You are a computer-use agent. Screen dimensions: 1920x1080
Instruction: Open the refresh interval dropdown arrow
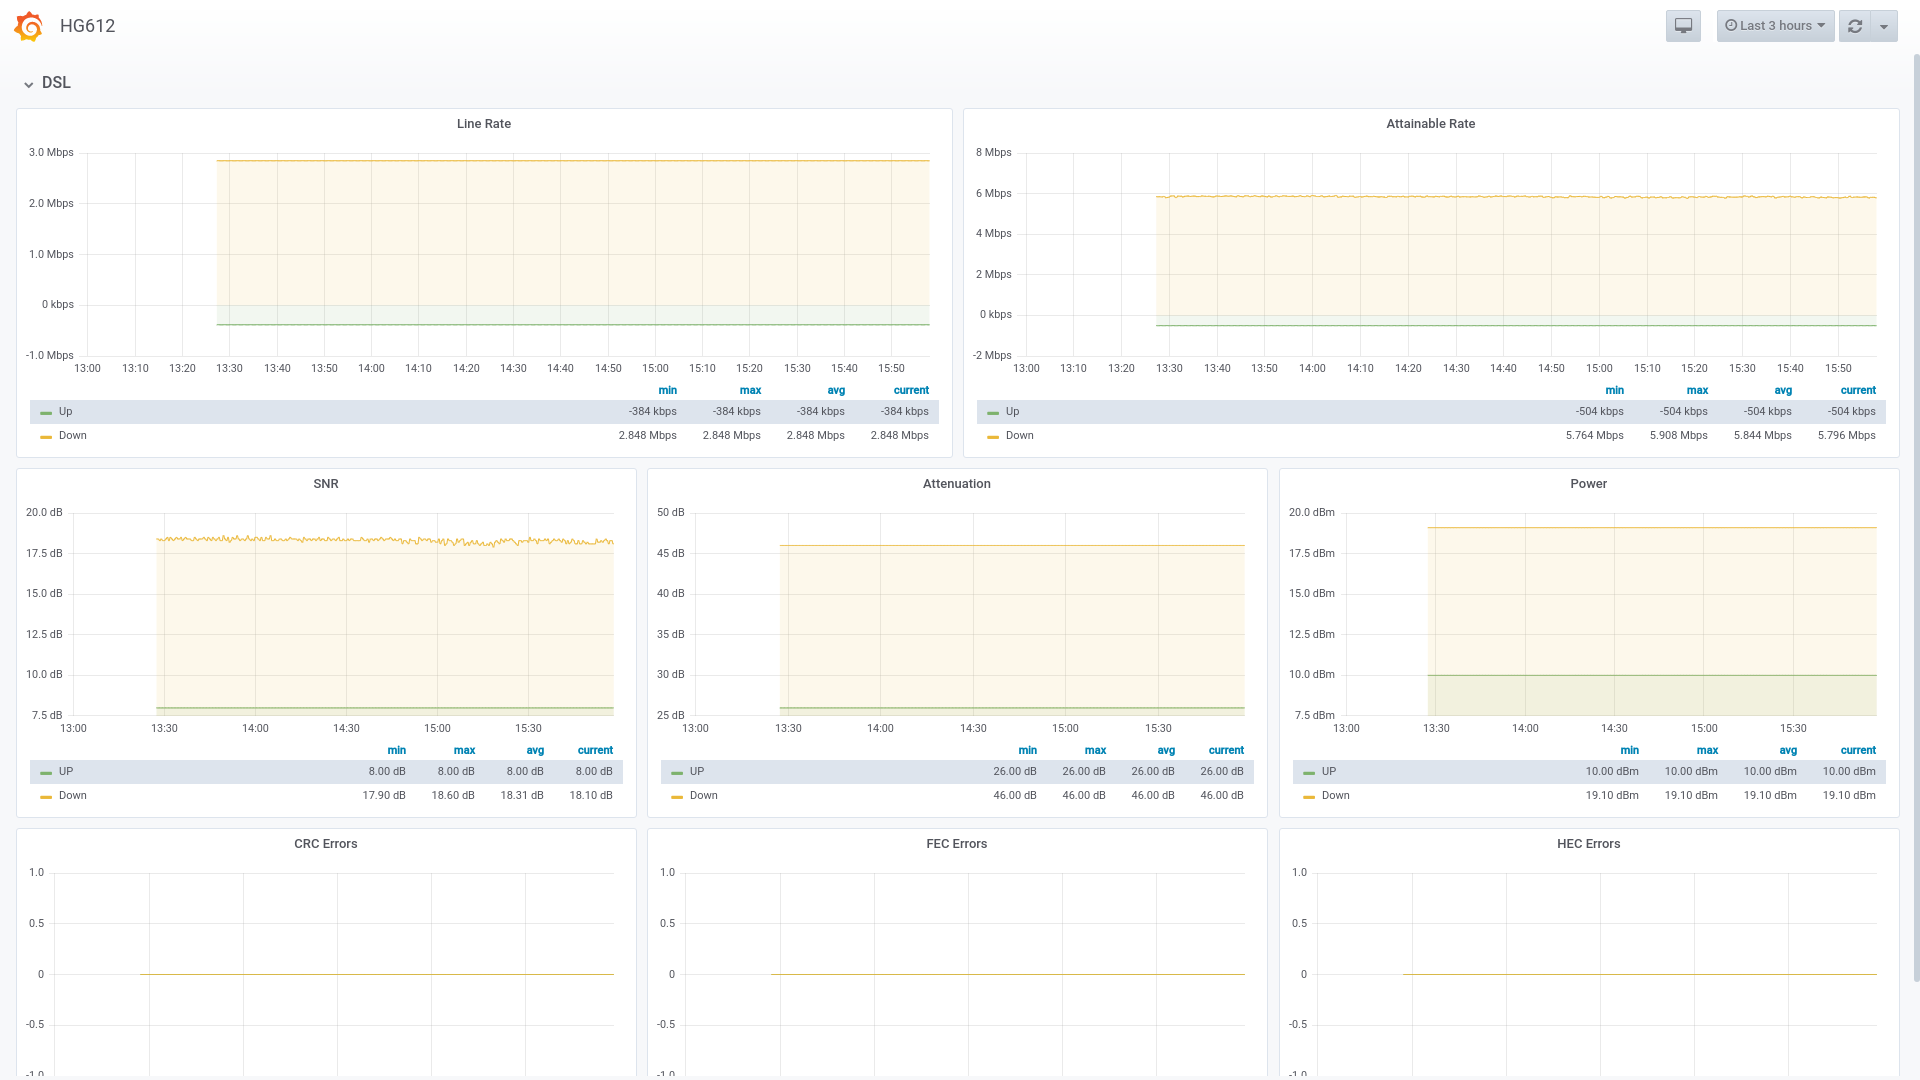(1884, 26)
